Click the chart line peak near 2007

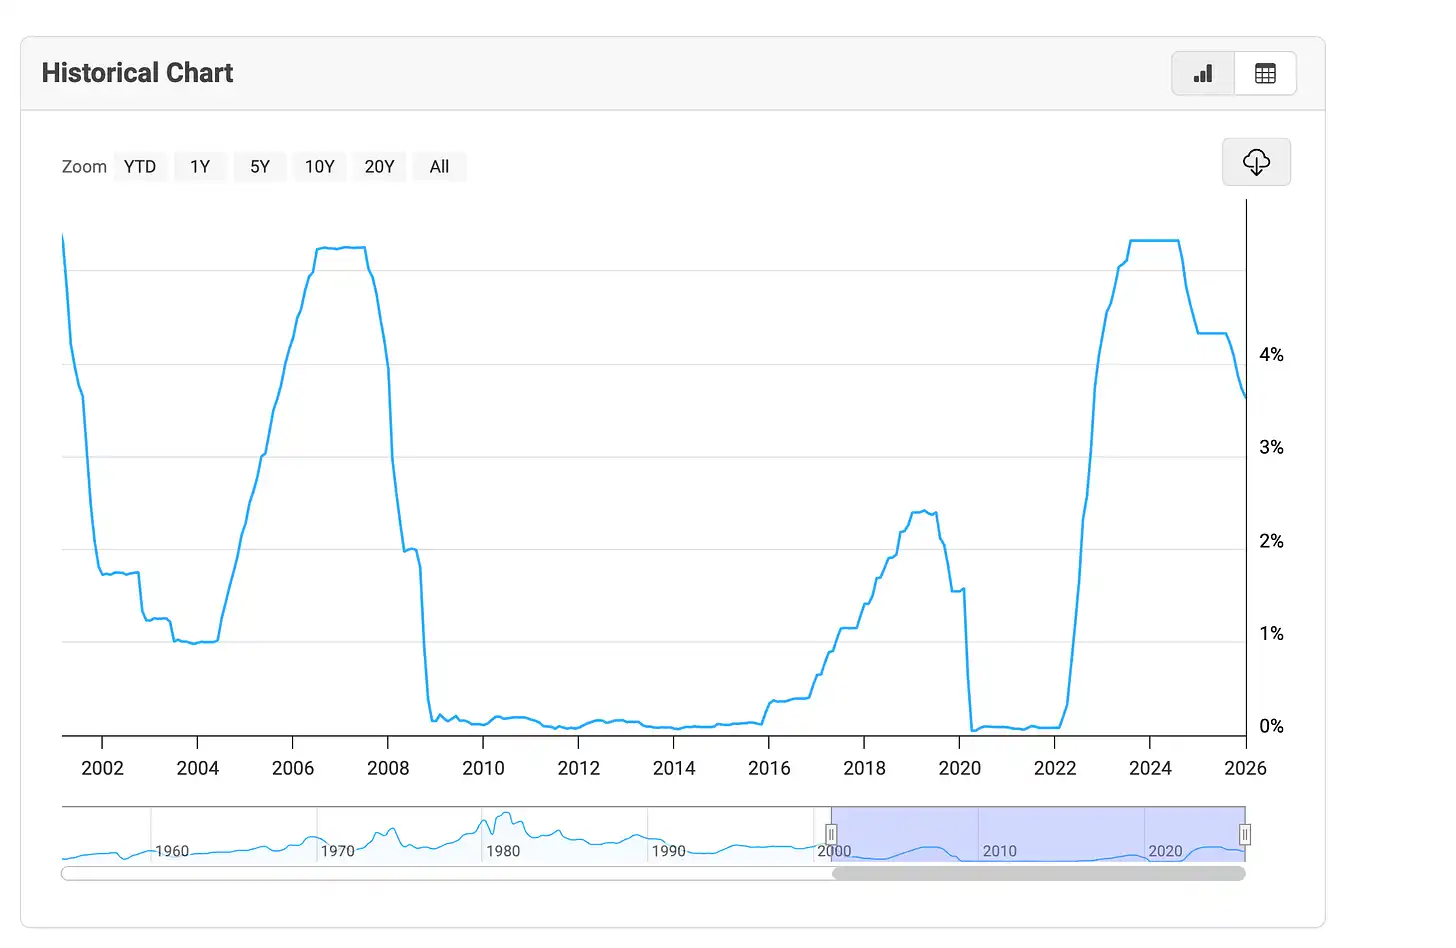[342, 247]
